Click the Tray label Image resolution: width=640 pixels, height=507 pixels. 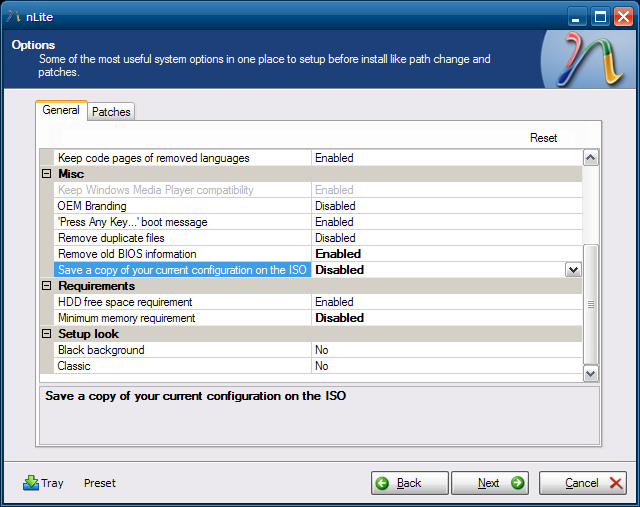click(x=52, y=483)
